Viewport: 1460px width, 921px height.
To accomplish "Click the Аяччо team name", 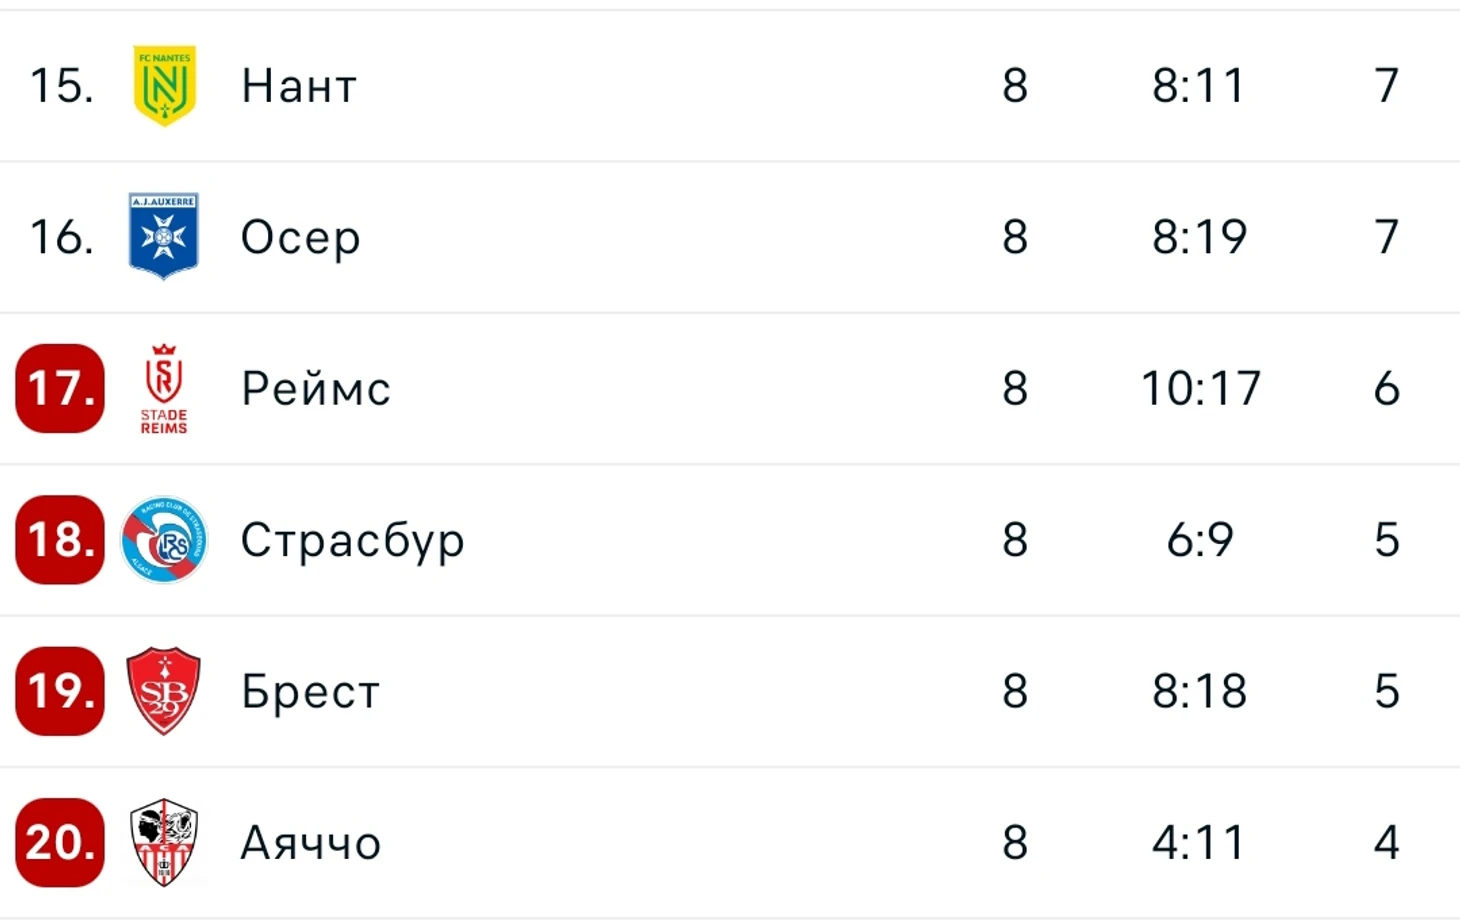I will [x=311, y=844].
